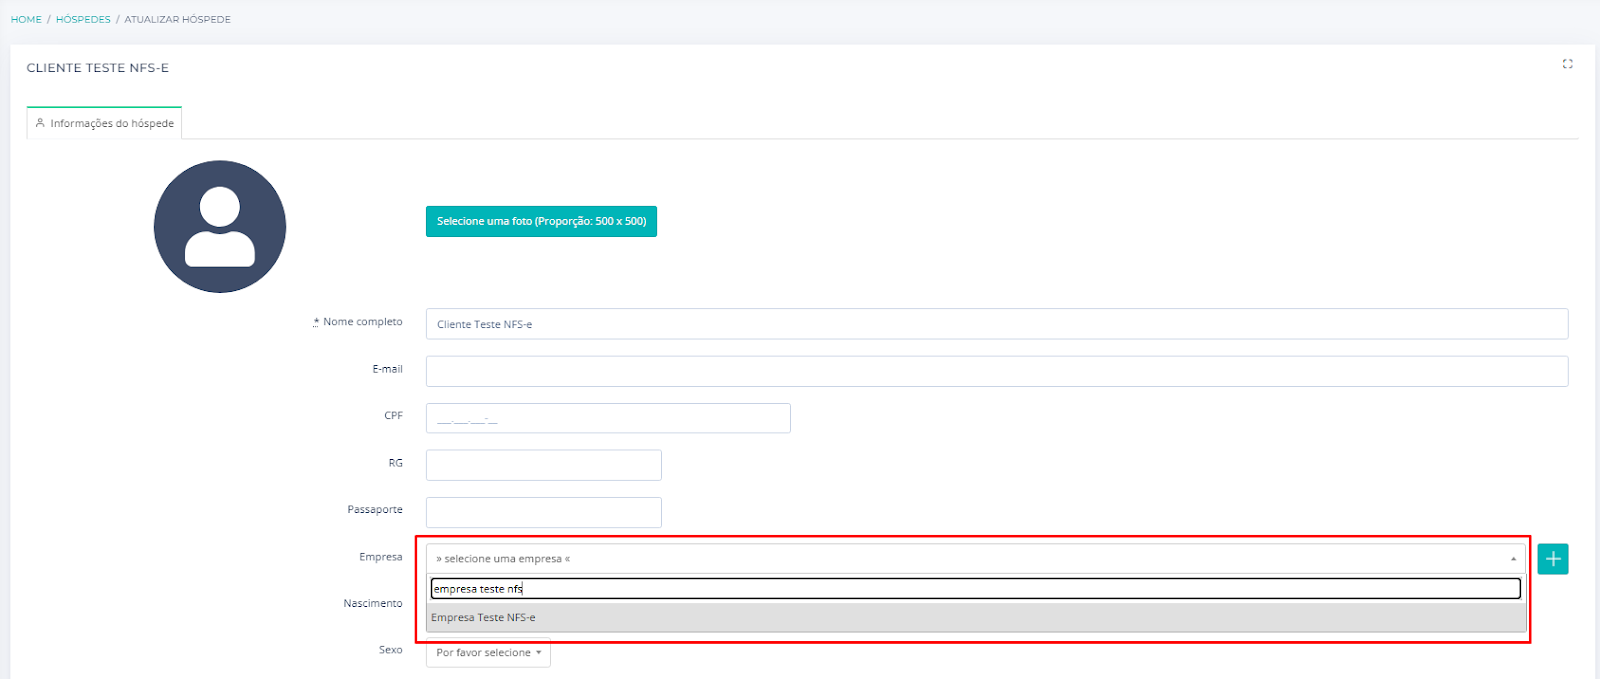This screenshot has width=1600, height=679.
Task: Select Empresa Teste NFS-e option
Action: click(976, 617)
